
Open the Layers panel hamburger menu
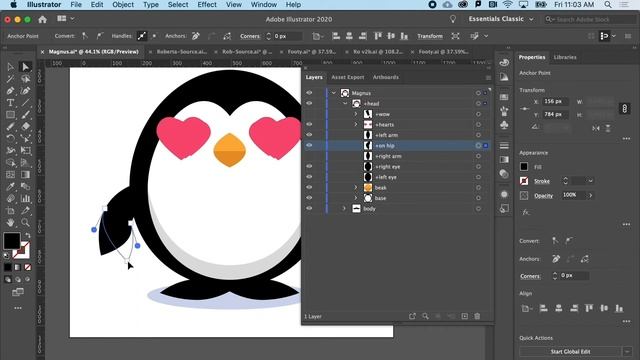click(x=488, y=78)
